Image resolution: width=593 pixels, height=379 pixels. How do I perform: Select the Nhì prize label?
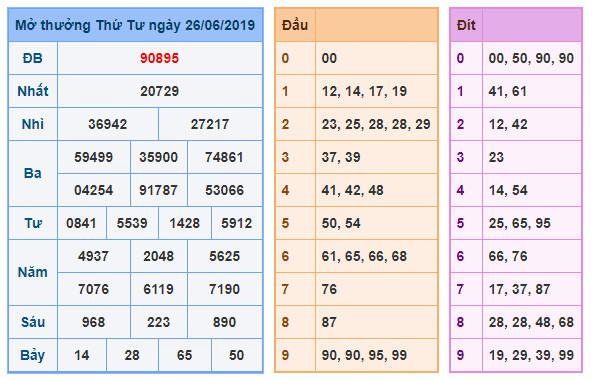pos(33,124)
